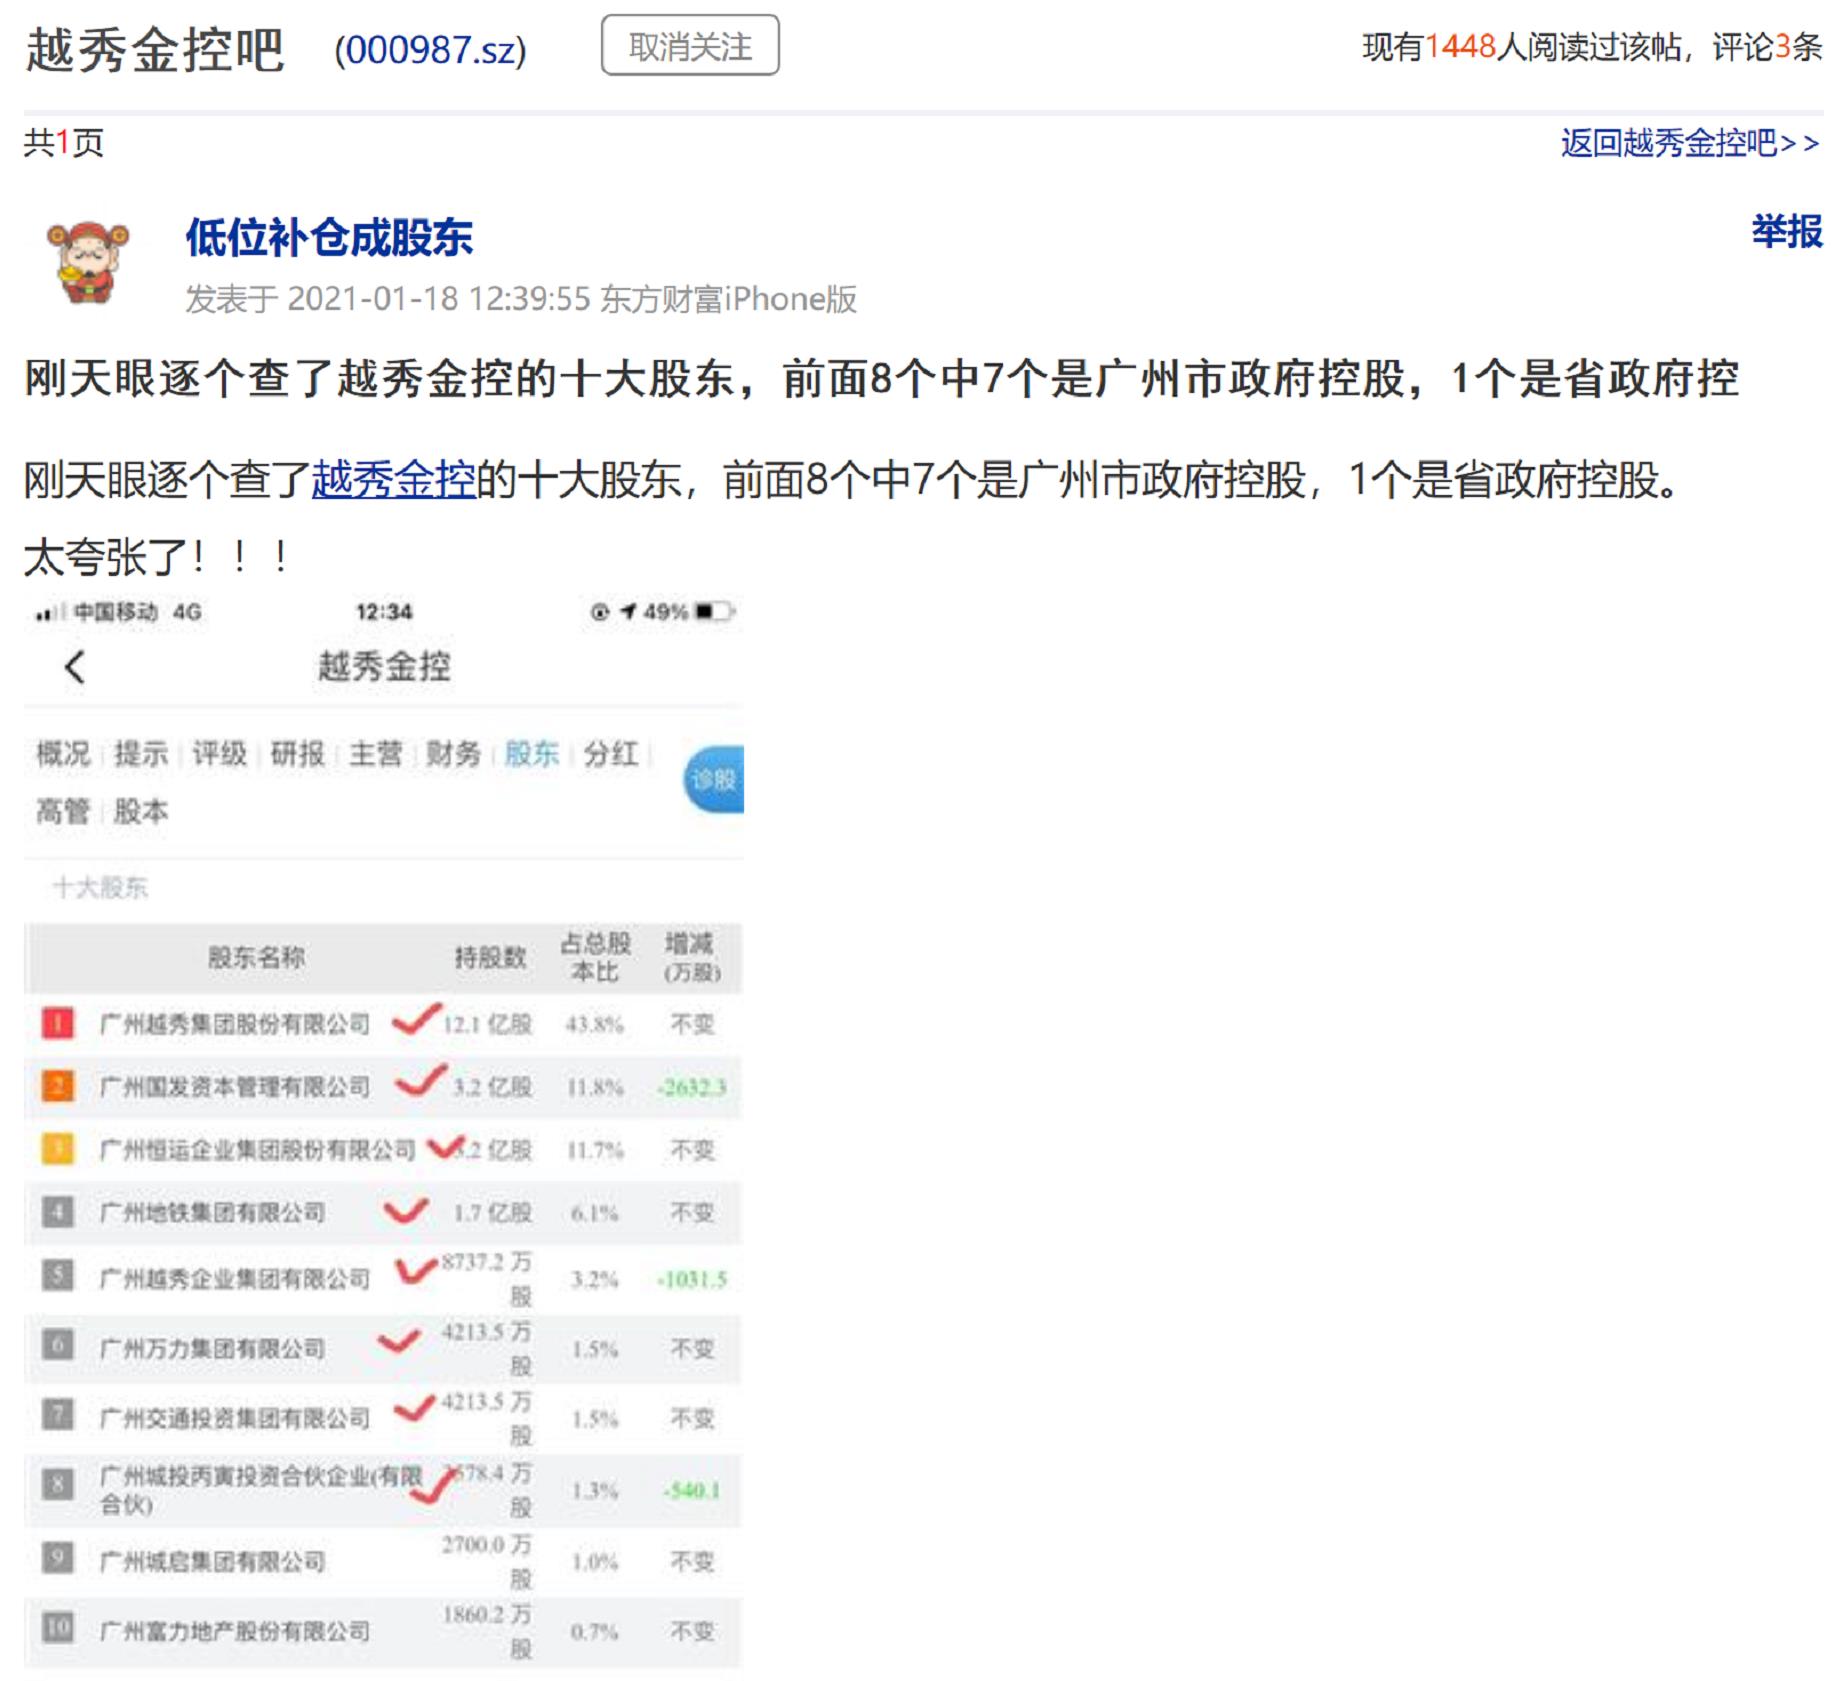Viewport: 1847px width, 1681px height.
Task: Click rank 6 gray badge icon
Action: (58, 1345)
